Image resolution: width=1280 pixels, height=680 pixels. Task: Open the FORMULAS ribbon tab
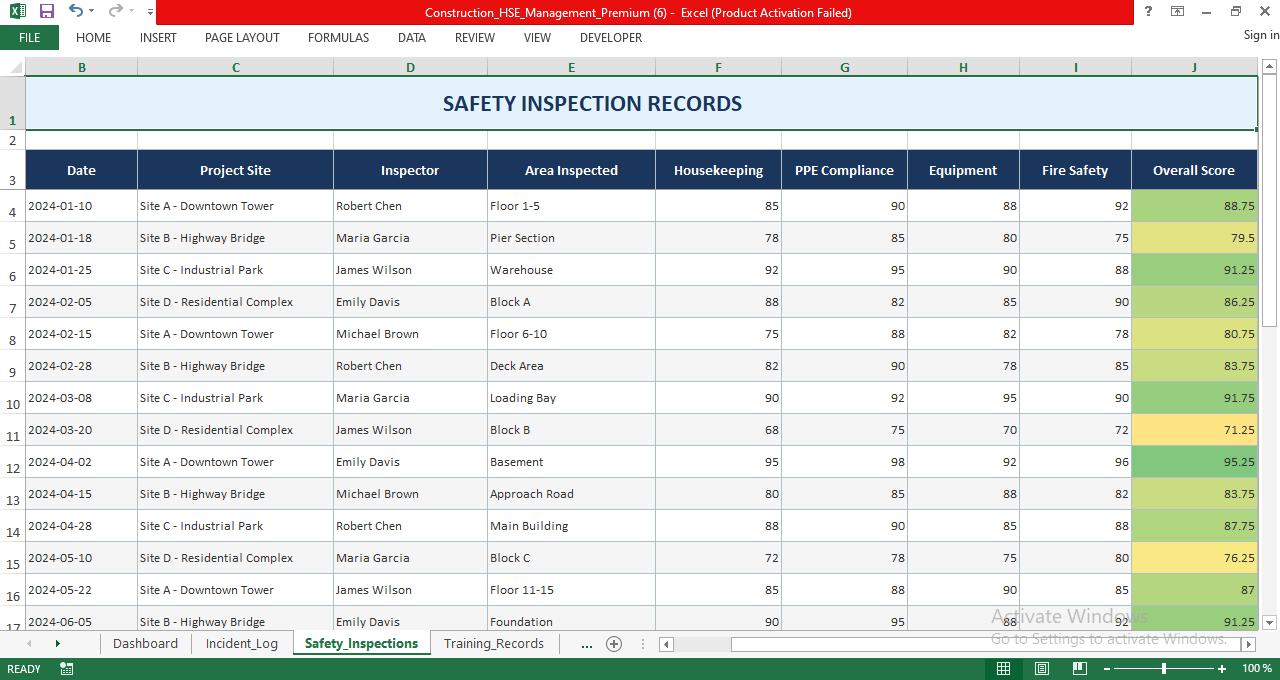tap(338, 38)
